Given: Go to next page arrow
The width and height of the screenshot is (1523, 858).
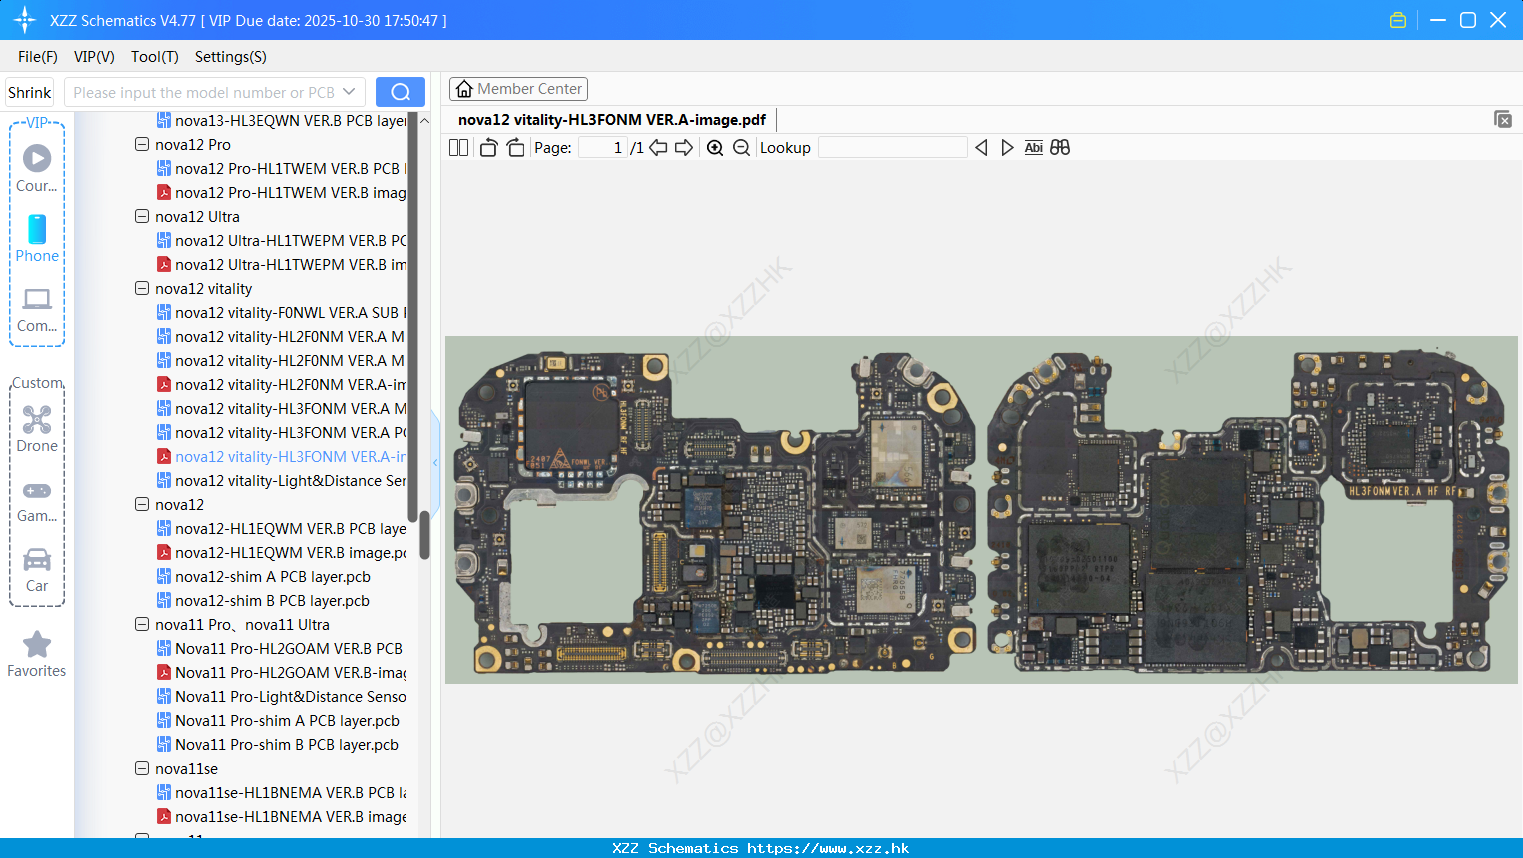Looking at the screenshot, I should pyautogui.click(x=684, y=148).
